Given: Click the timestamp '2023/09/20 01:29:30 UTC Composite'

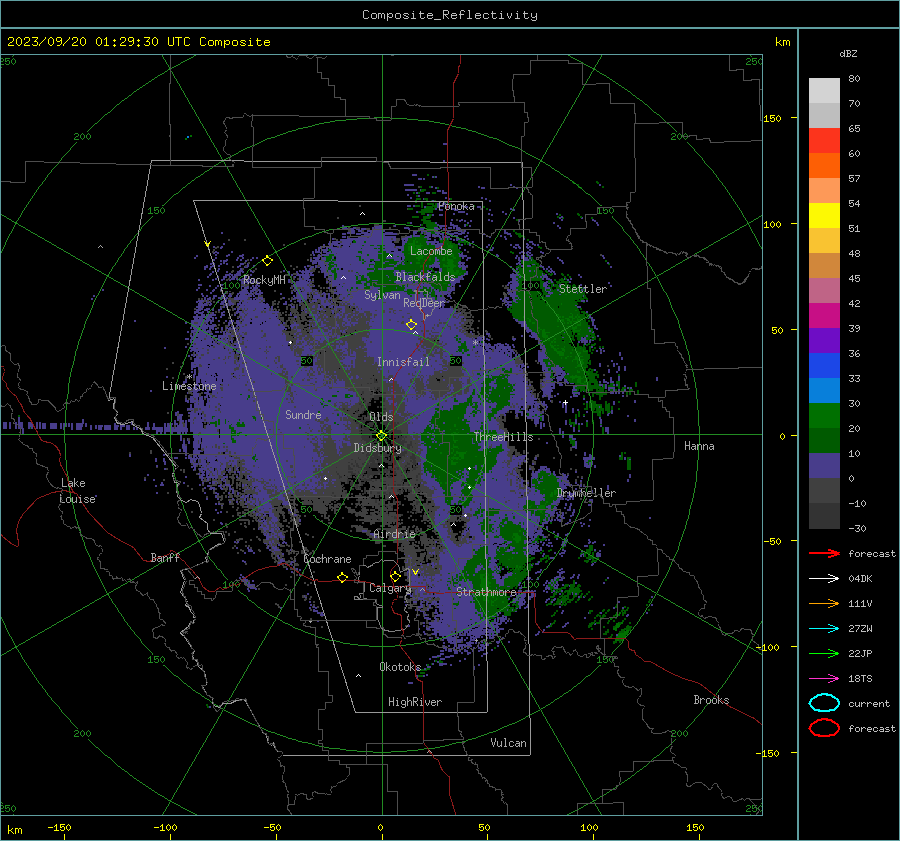Looking at the screenshot, I should coord(138,42).
